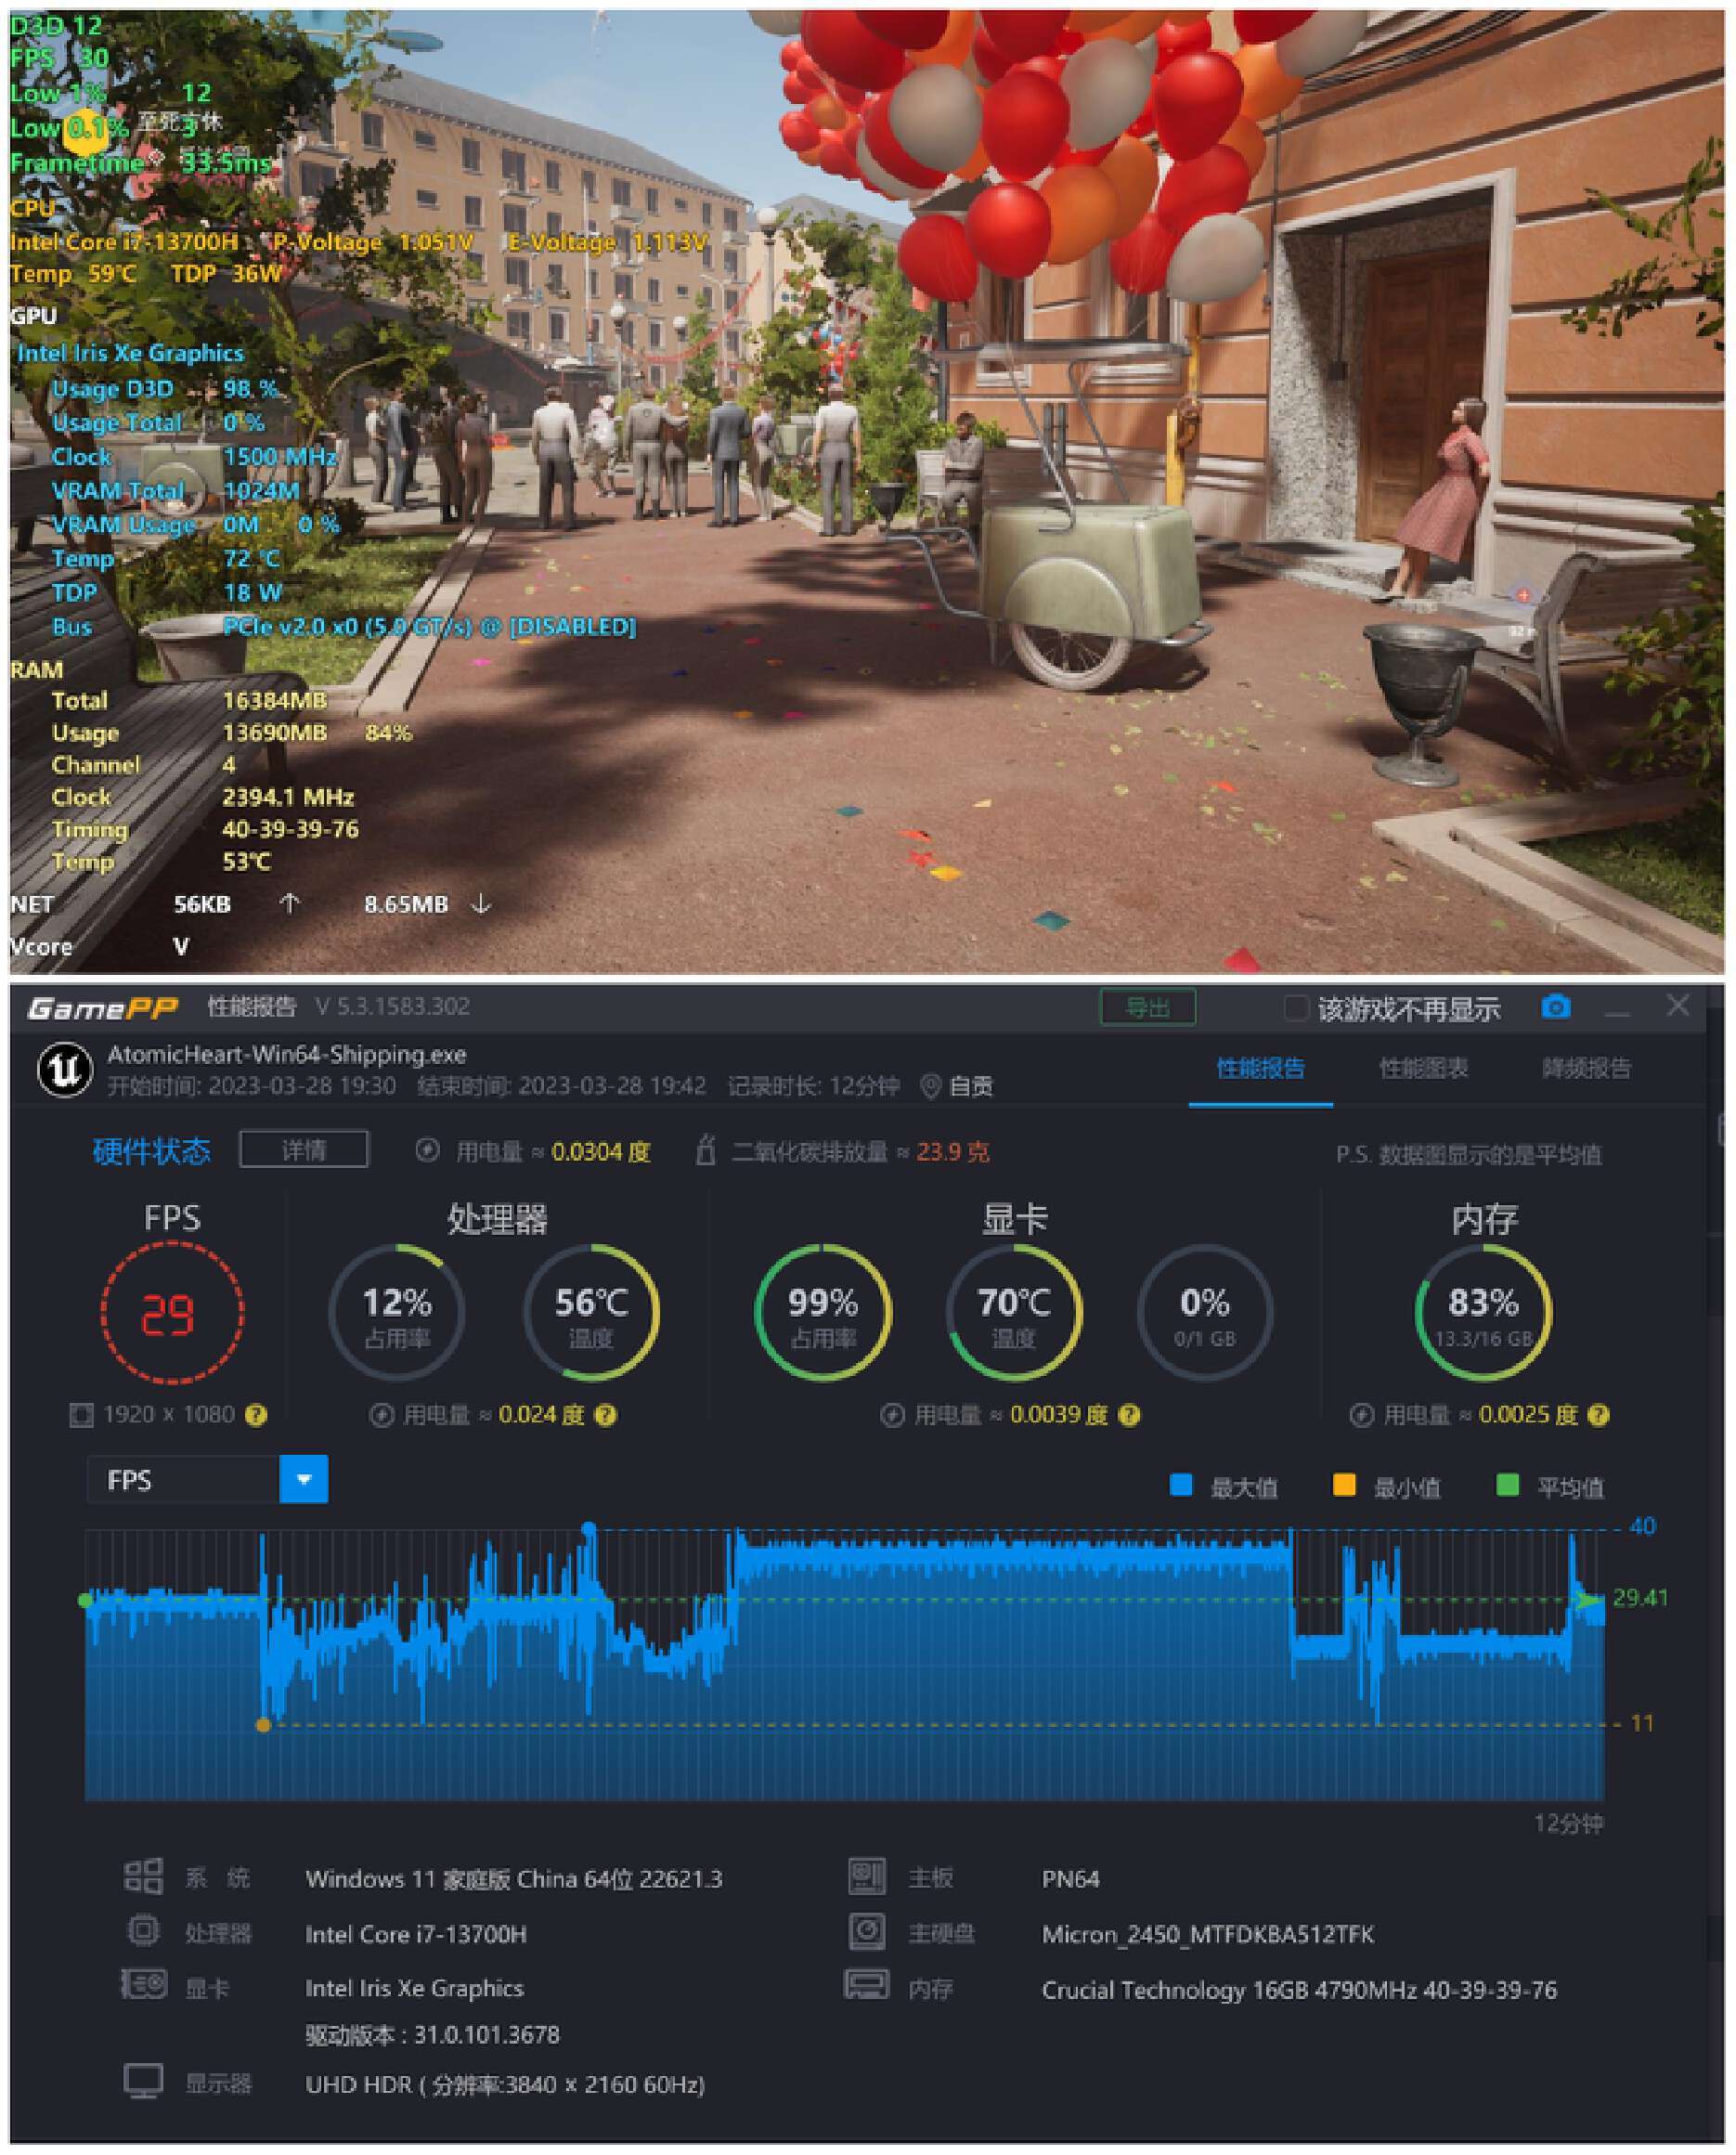Viewport: 1736px width, 2155px height.
Task: Click the power icon beside 0.0025 度
Action: coord(1360,1415)
